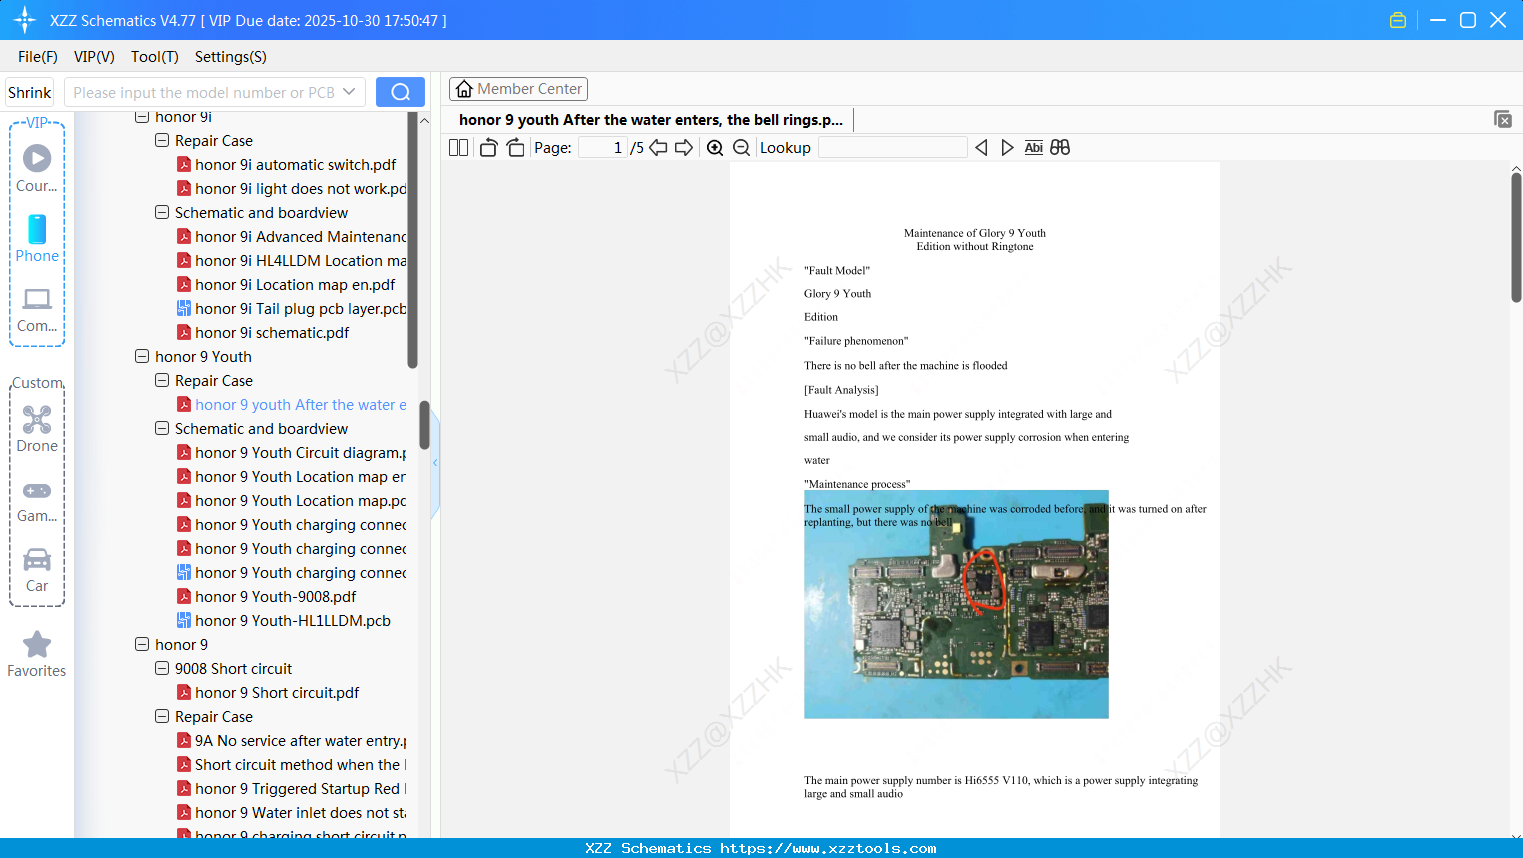Image resolution: width=1523 pixels, height=858 pixels.
Task: Open the File(F) menu
Action: [38, 57]
